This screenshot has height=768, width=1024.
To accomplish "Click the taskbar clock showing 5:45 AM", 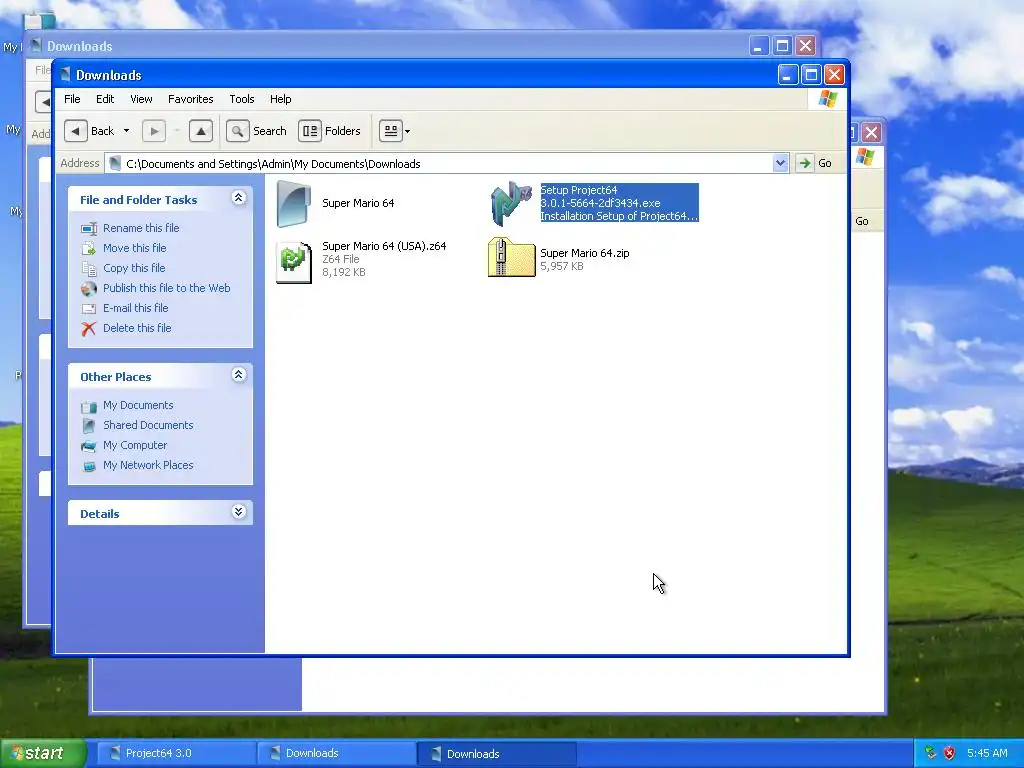I will click(987, 754).
